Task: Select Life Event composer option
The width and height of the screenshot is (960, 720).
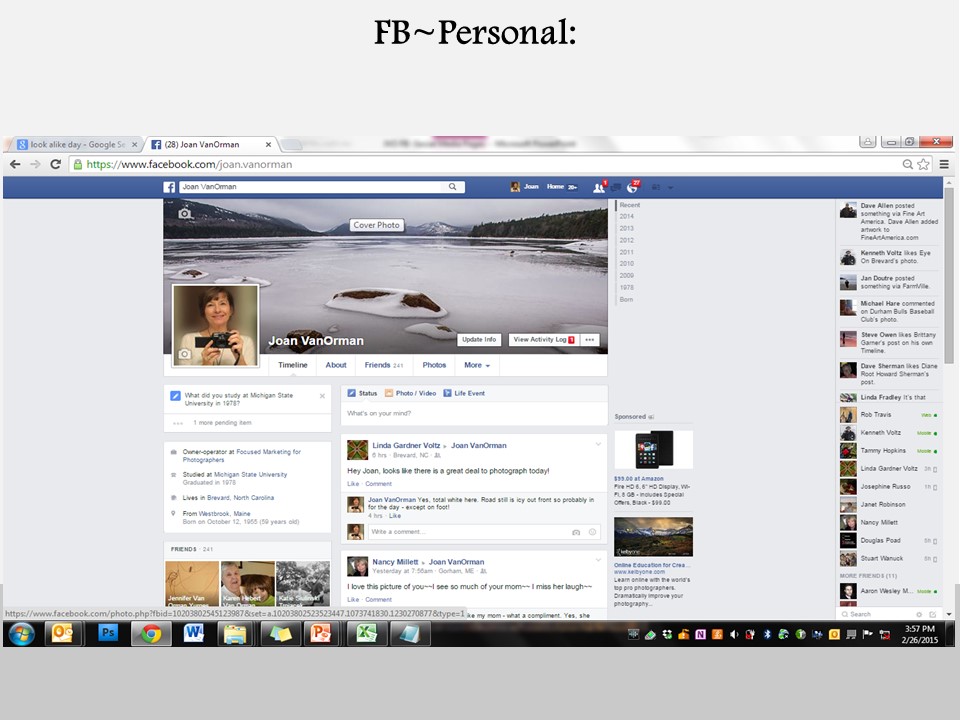Action: 464,393
